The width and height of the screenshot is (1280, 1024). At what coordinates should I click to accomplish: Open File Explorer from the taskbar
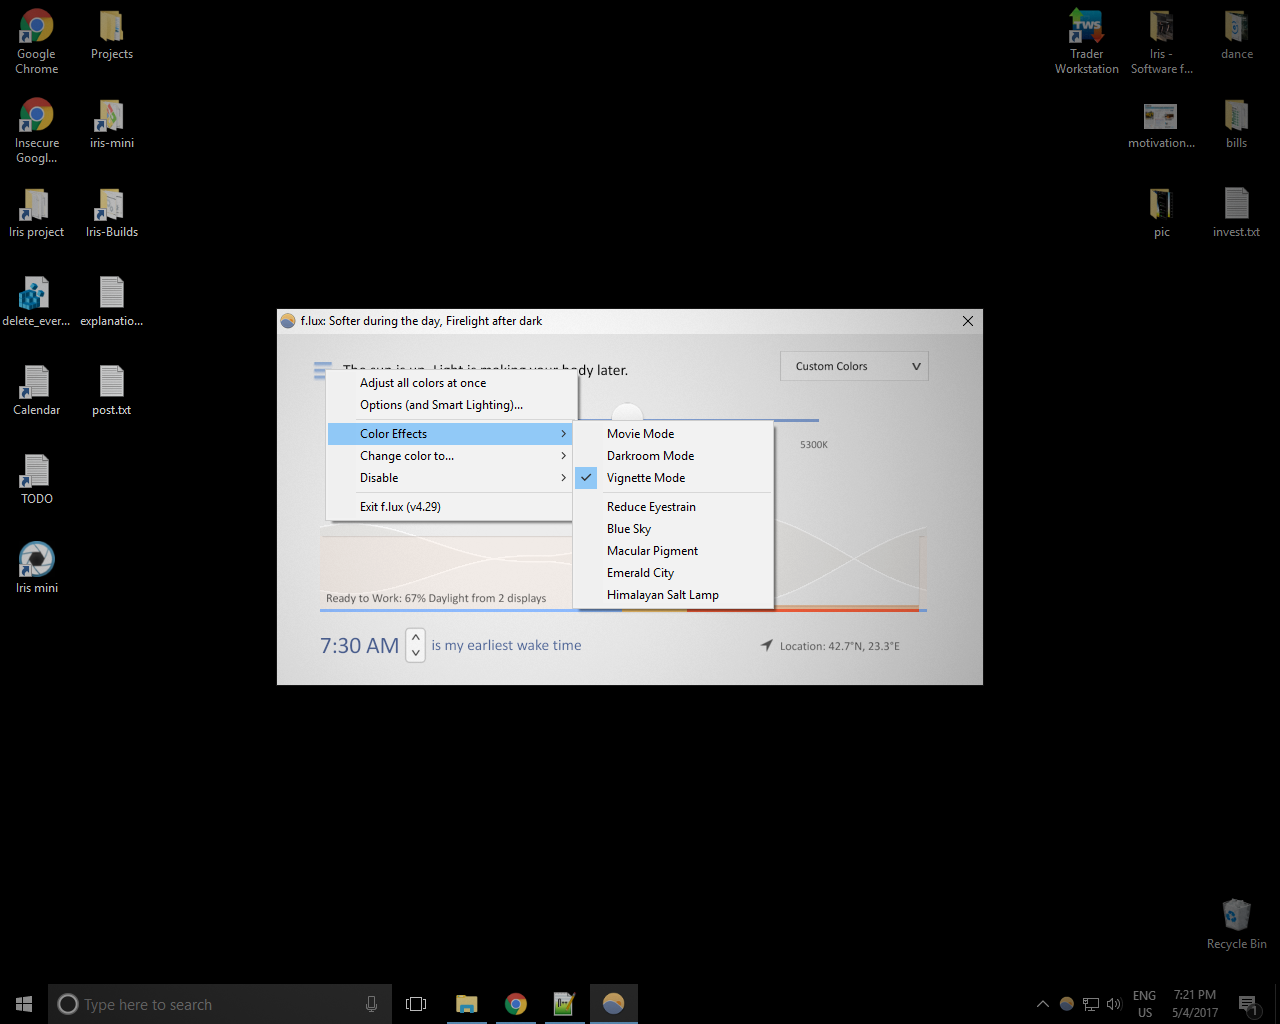point(466,1004)
